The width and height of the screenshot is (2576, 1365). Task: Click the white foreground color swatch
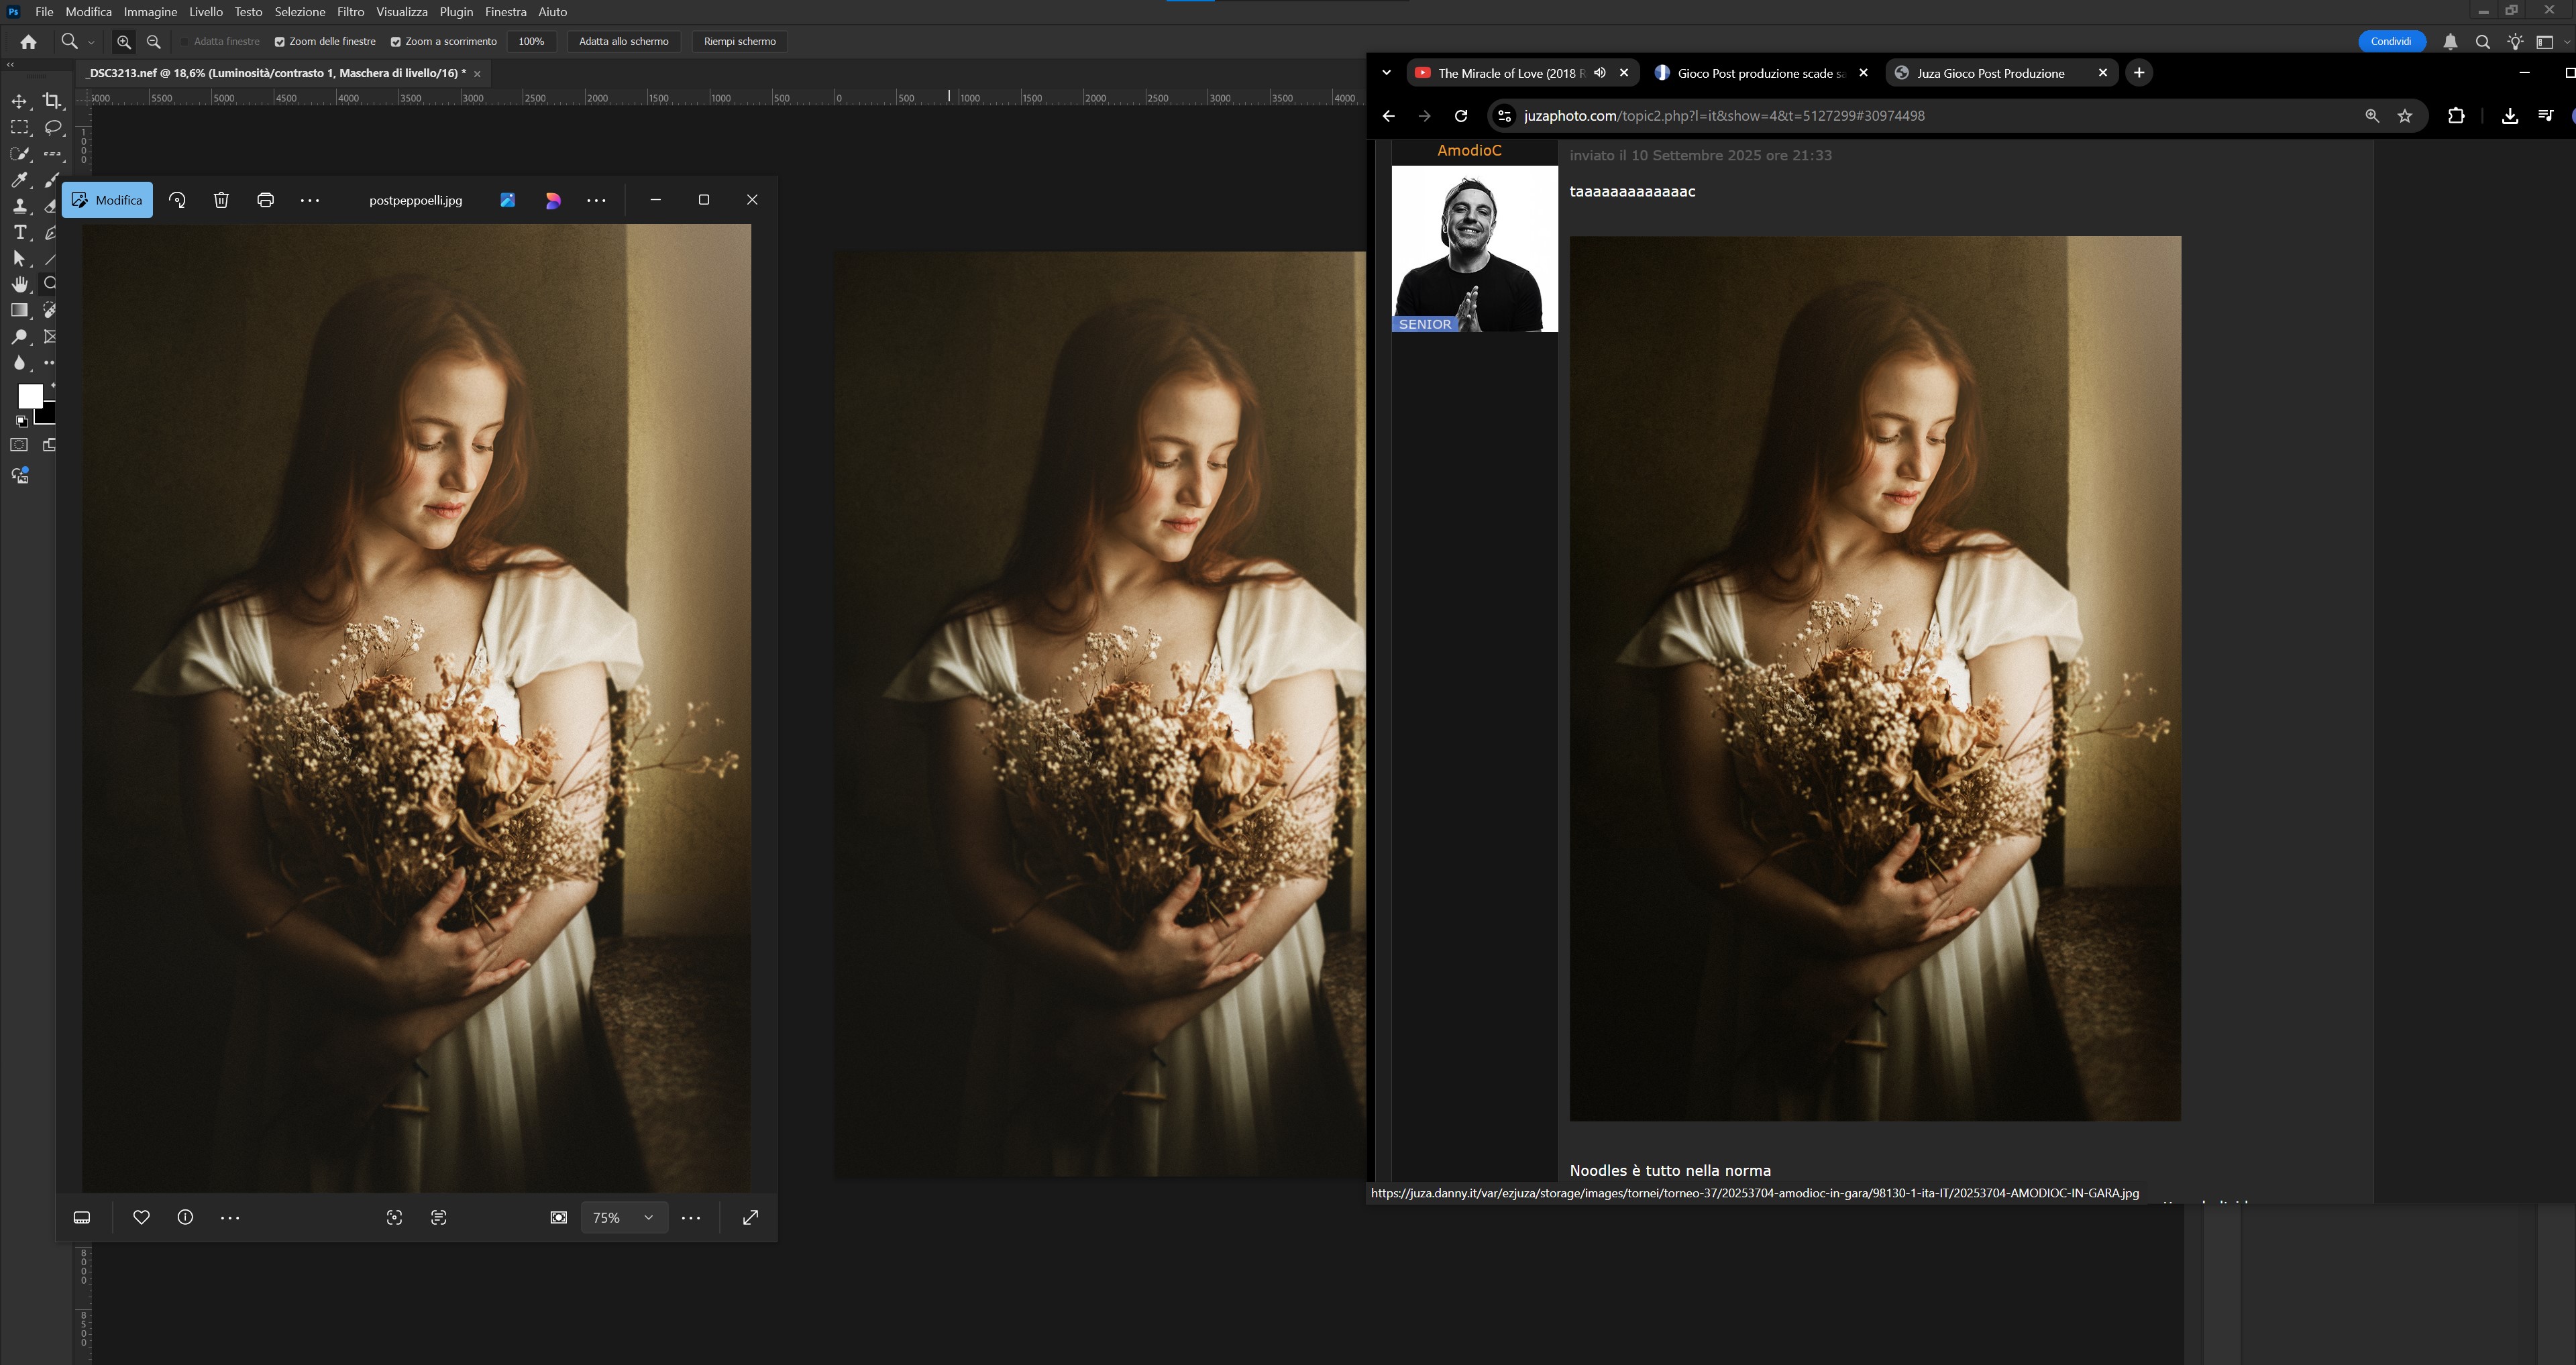(29, 395)
